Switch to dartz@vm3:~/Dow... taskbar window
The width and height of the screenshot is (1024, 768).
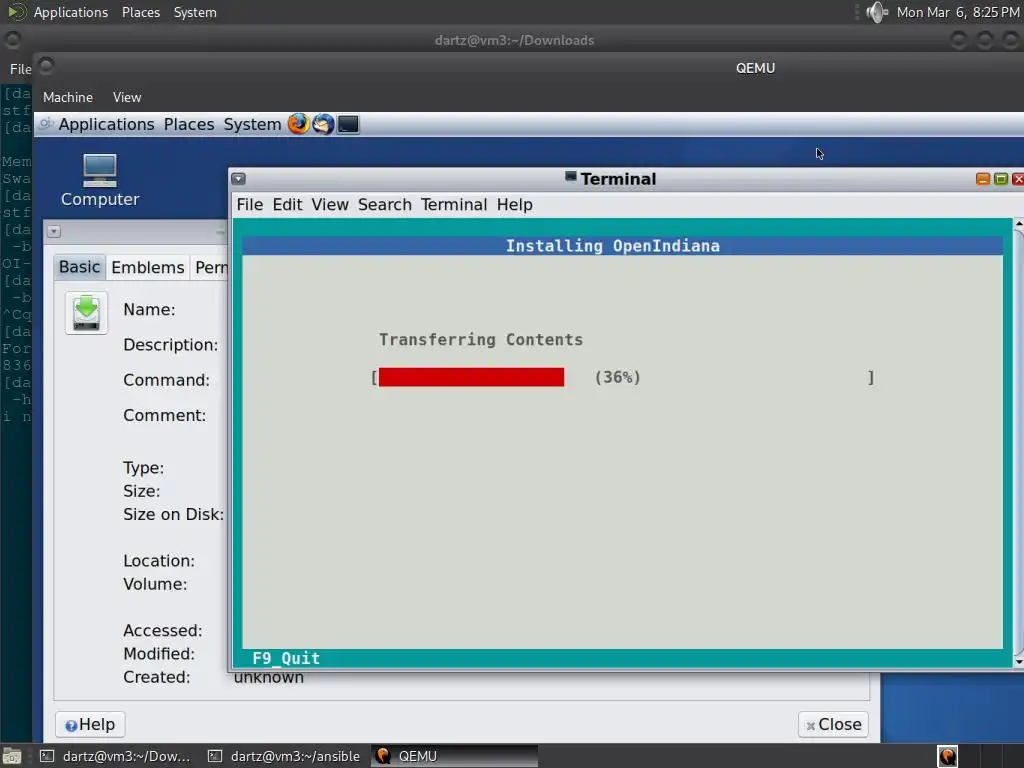coord(115,756)
